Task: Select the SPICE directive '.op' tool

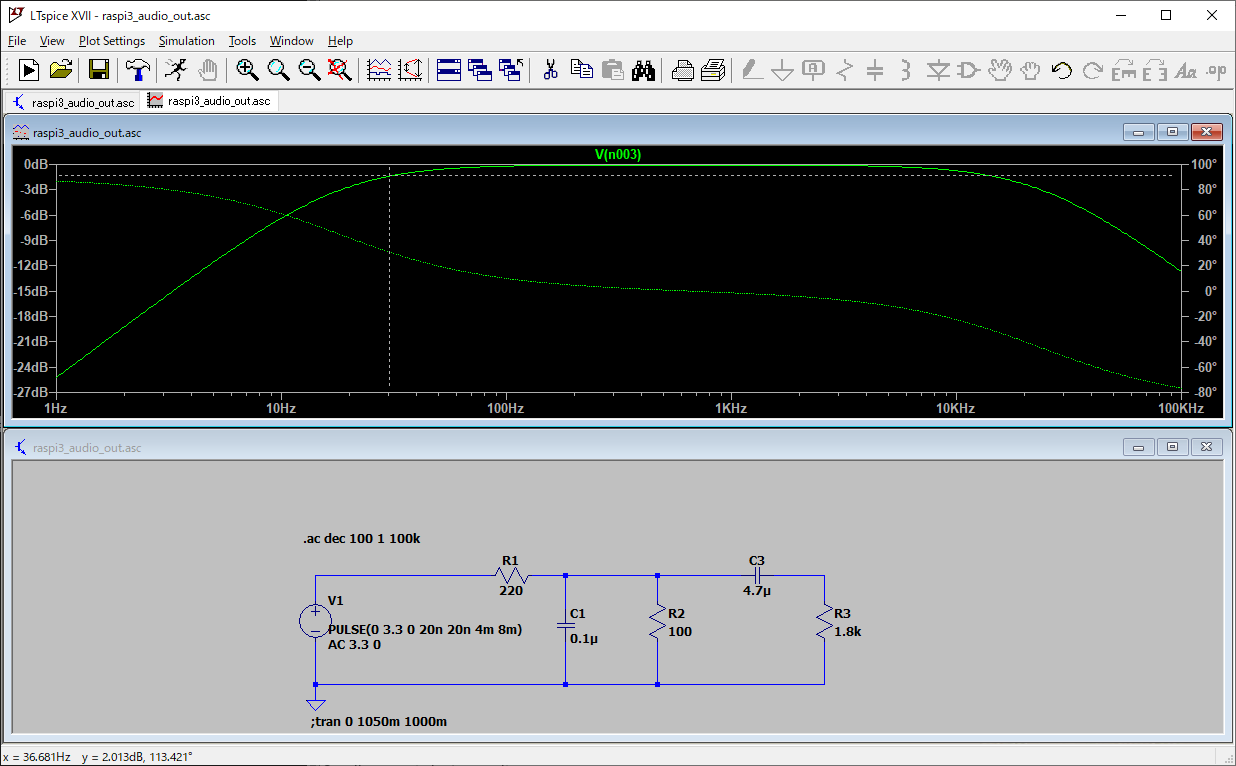Action: pos(1216,70)
